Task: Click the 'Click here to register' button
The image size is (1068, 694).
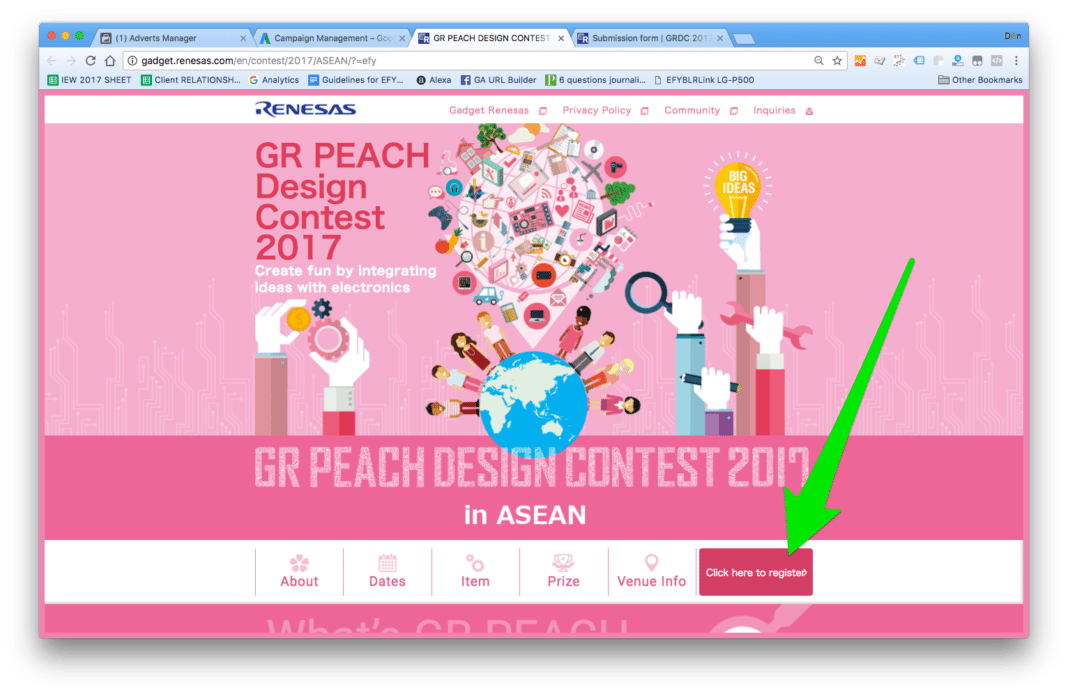Action: 755,572
